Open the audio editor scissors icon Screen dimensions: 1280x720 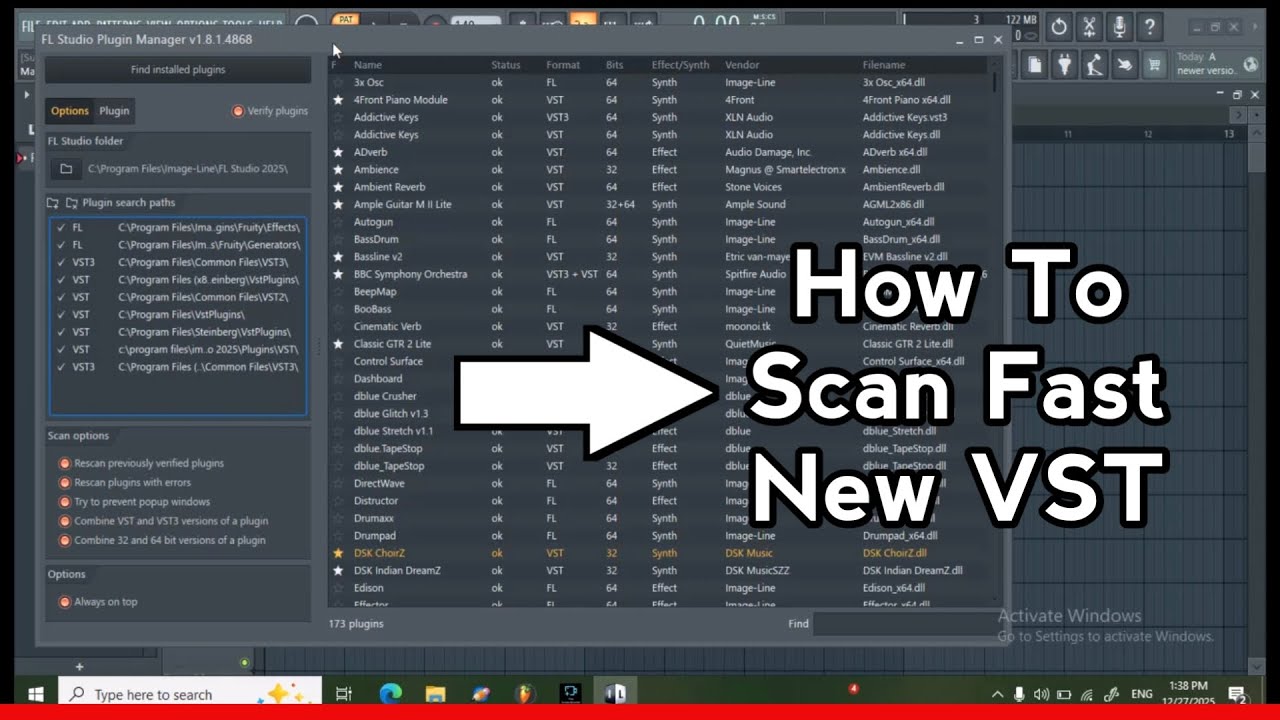(1091, 27)
